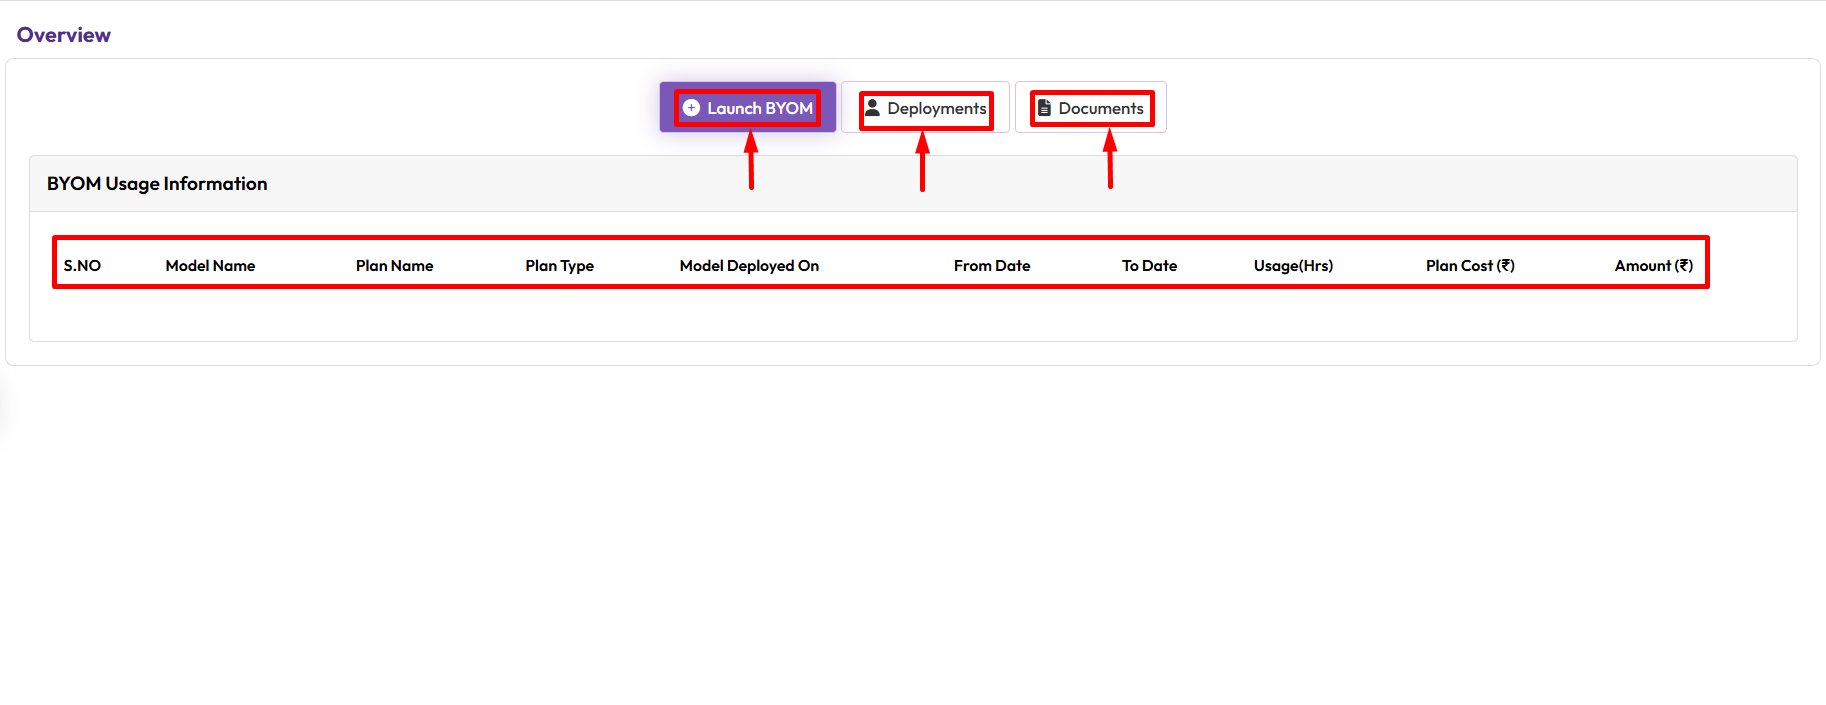Click the From Date column header
1826x705 pixels.
click(x=991, y=266)
